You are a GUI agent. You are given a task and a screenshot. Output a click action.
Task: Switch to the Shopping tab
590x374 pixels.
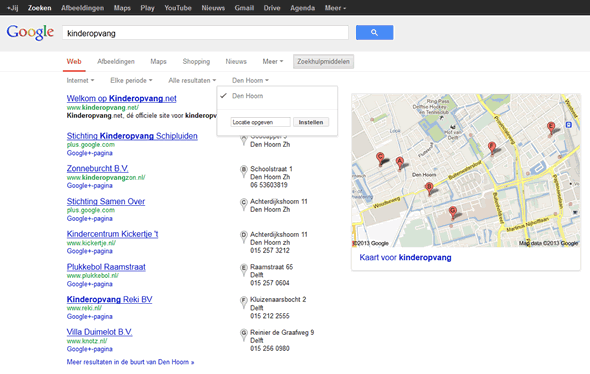(196, 61)
